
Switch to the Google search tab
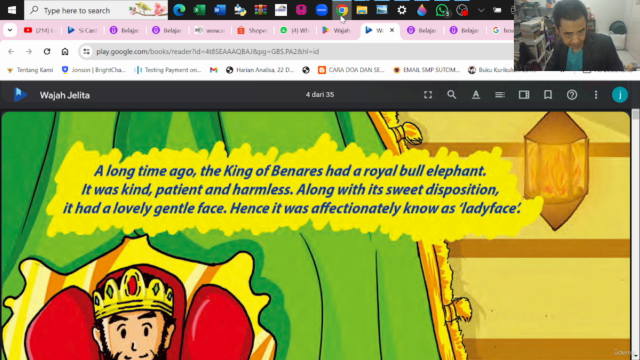tap(502, 30)
